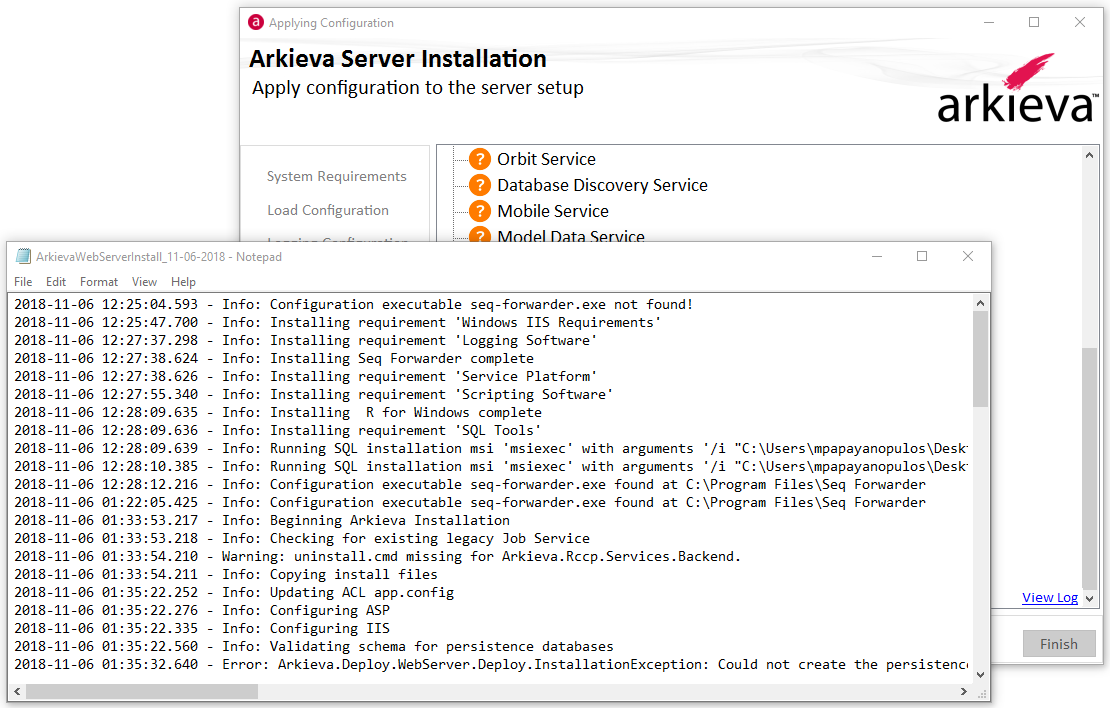Click the Notepad vertical scrollbar thumb
The width and height of the screenshot is (1110, 708).
coord(980,360)
